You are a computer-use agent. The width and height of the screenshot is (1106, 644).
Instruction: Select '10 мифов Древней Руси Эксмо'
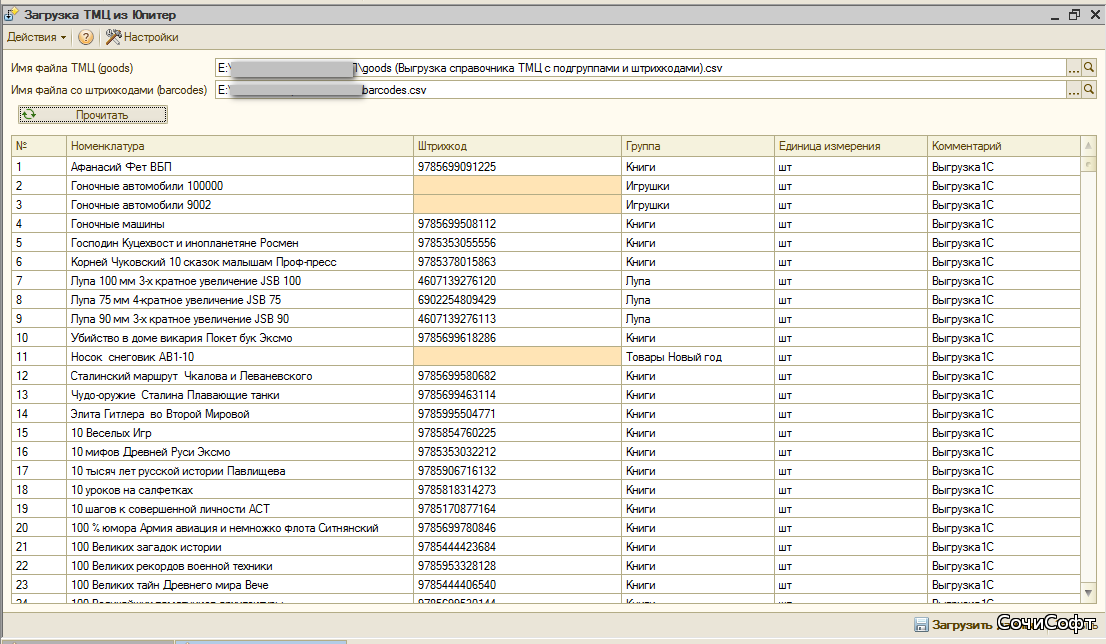tap(546, 453)
